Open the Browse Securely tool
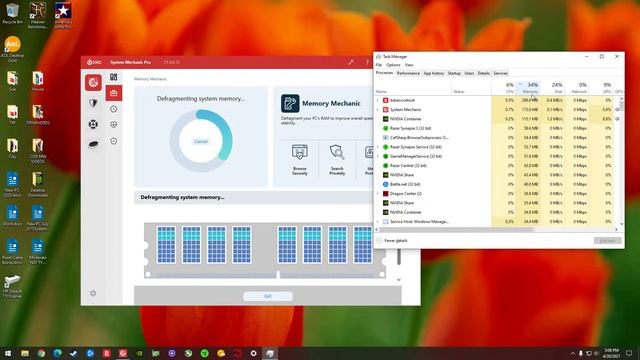640x360 pixels. coord(300,160)
